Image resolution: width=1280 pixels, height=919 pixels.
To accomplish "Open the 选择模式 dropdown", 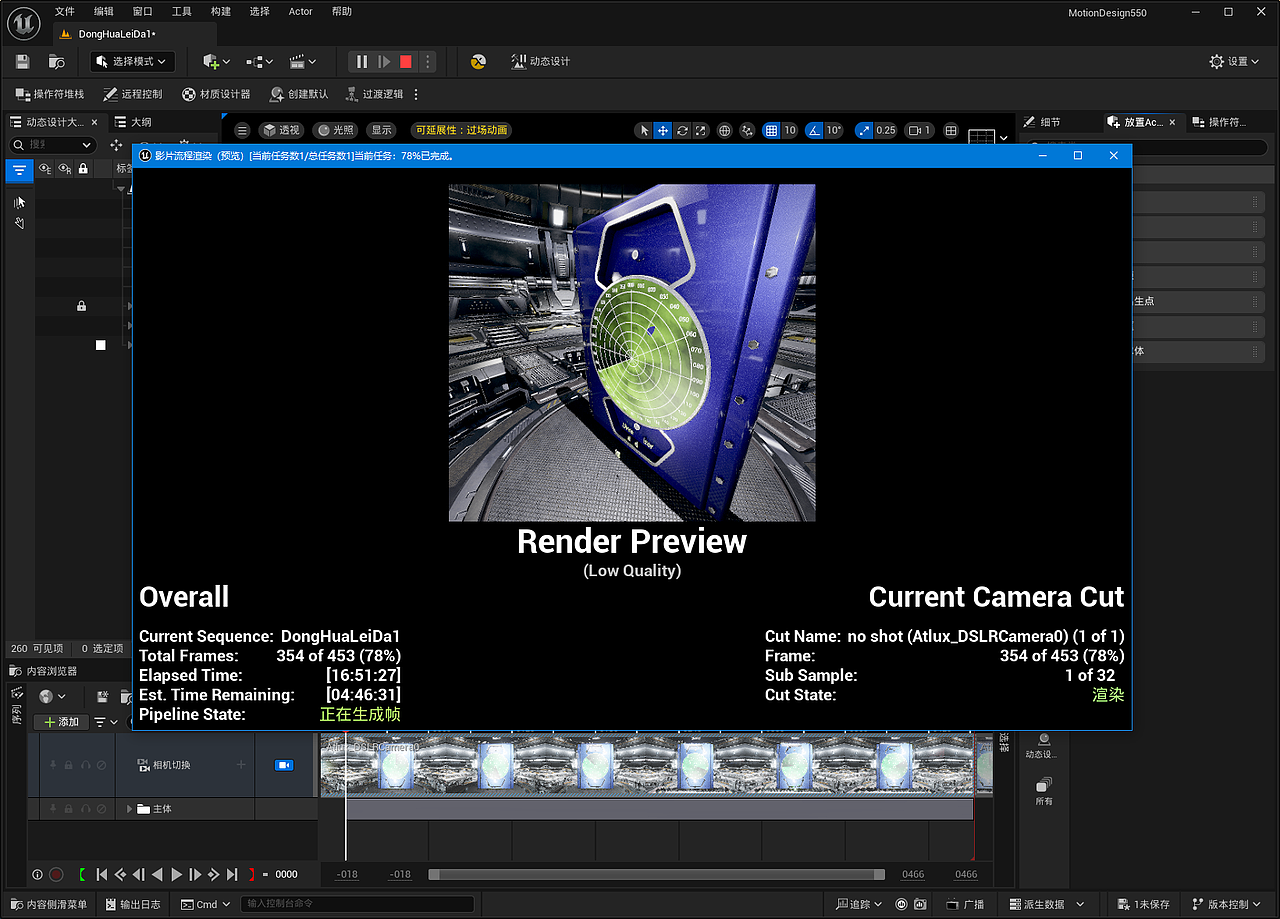I will (x=132, y=61).
